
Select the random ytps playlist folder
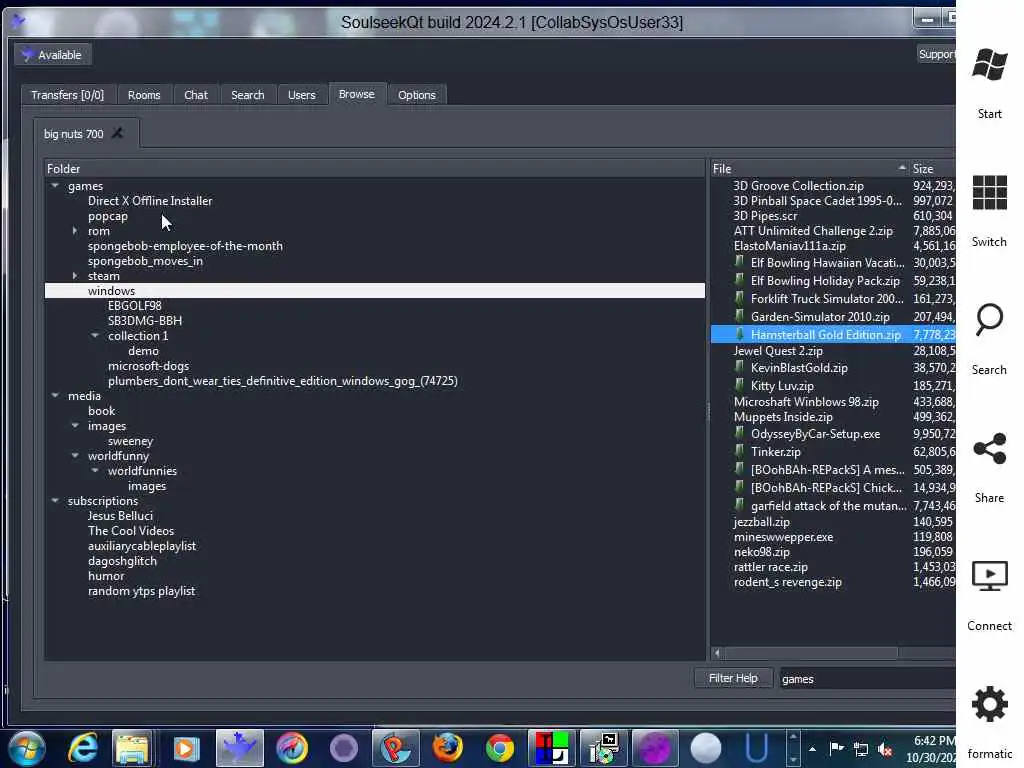point(142,591)
